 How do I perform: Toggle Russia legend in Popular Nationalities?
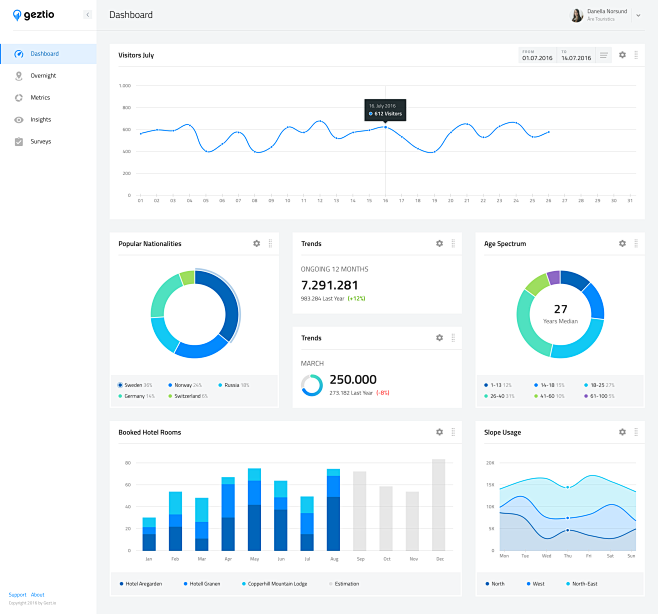click(234, 385)
